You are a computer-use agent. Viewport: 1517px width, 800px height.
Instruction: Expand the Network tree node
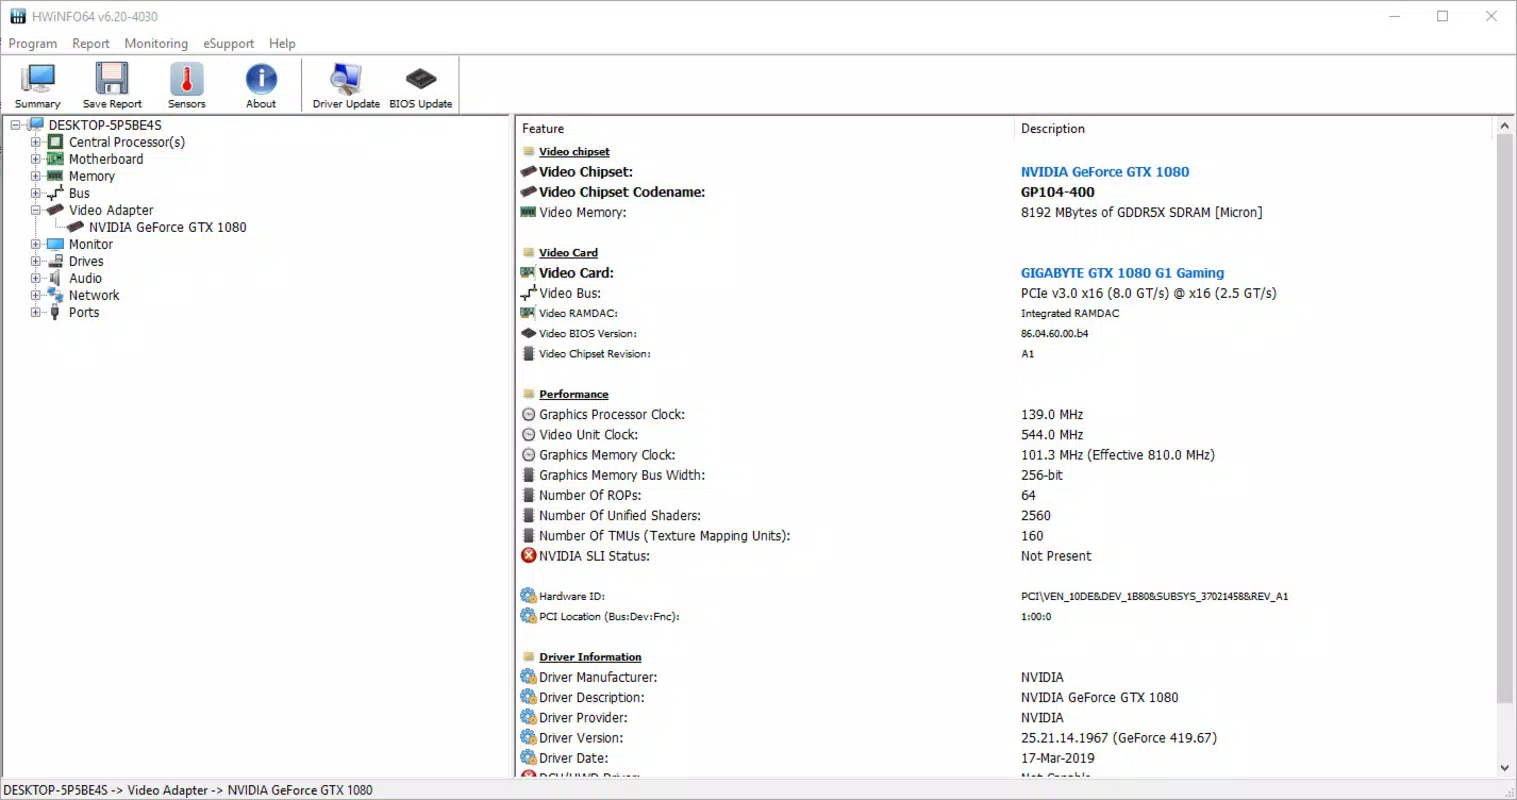[x=35, y=295]
